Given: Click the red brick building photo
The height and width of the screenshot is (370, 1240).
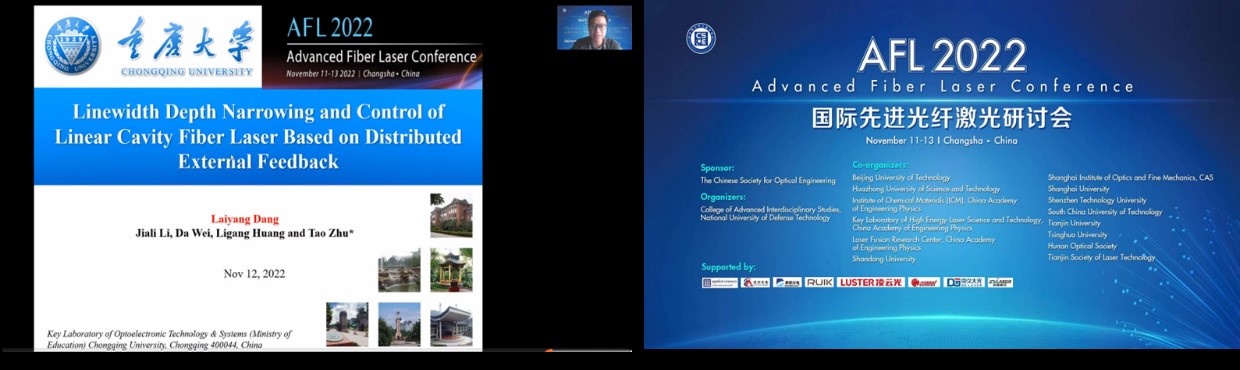Looking at the screenshot, I should coord(451,216).
